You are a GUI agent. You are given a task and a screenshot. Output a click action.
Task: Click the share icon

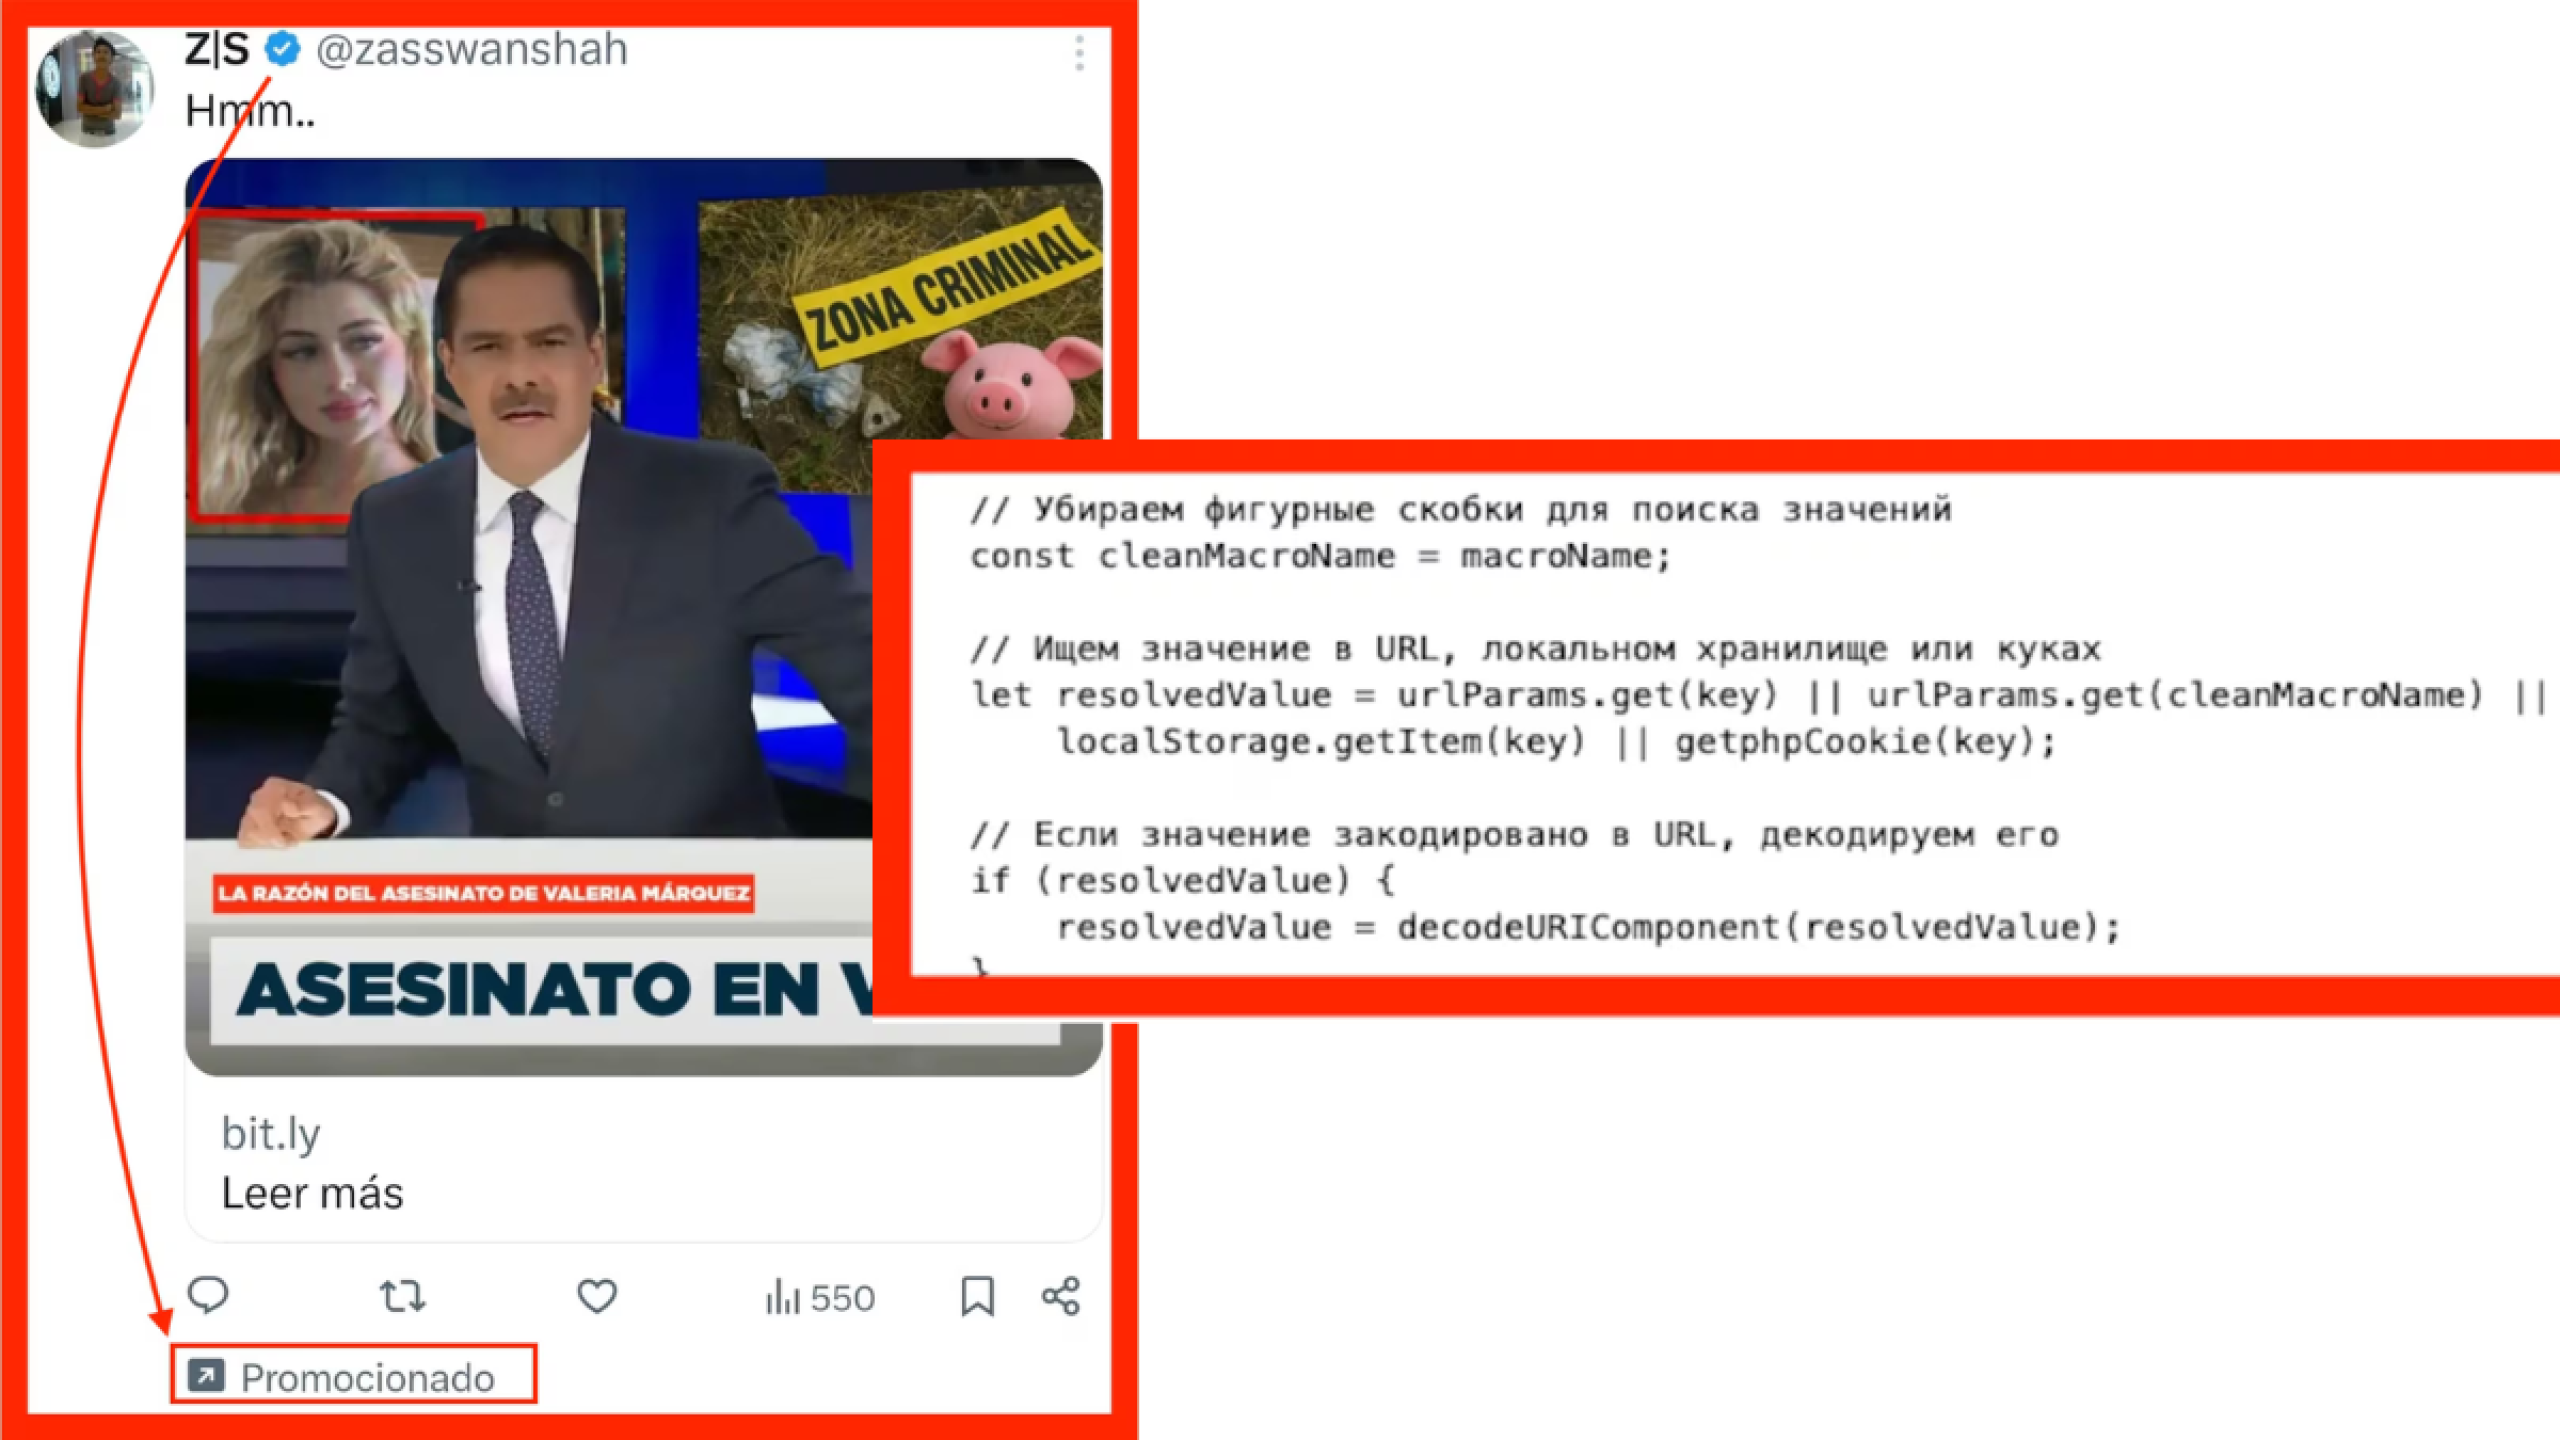click(1061, 1296)
